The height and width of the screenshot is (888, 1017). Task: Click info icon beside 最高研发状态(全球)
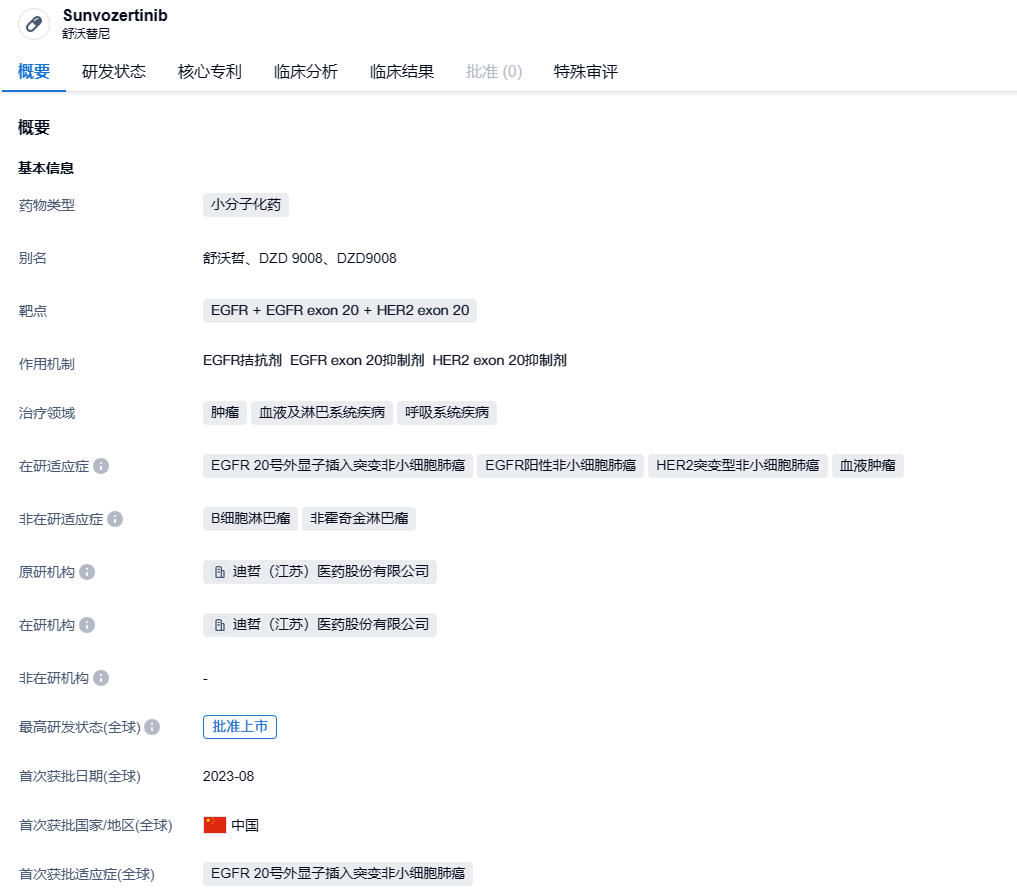(x=152, y=727)
